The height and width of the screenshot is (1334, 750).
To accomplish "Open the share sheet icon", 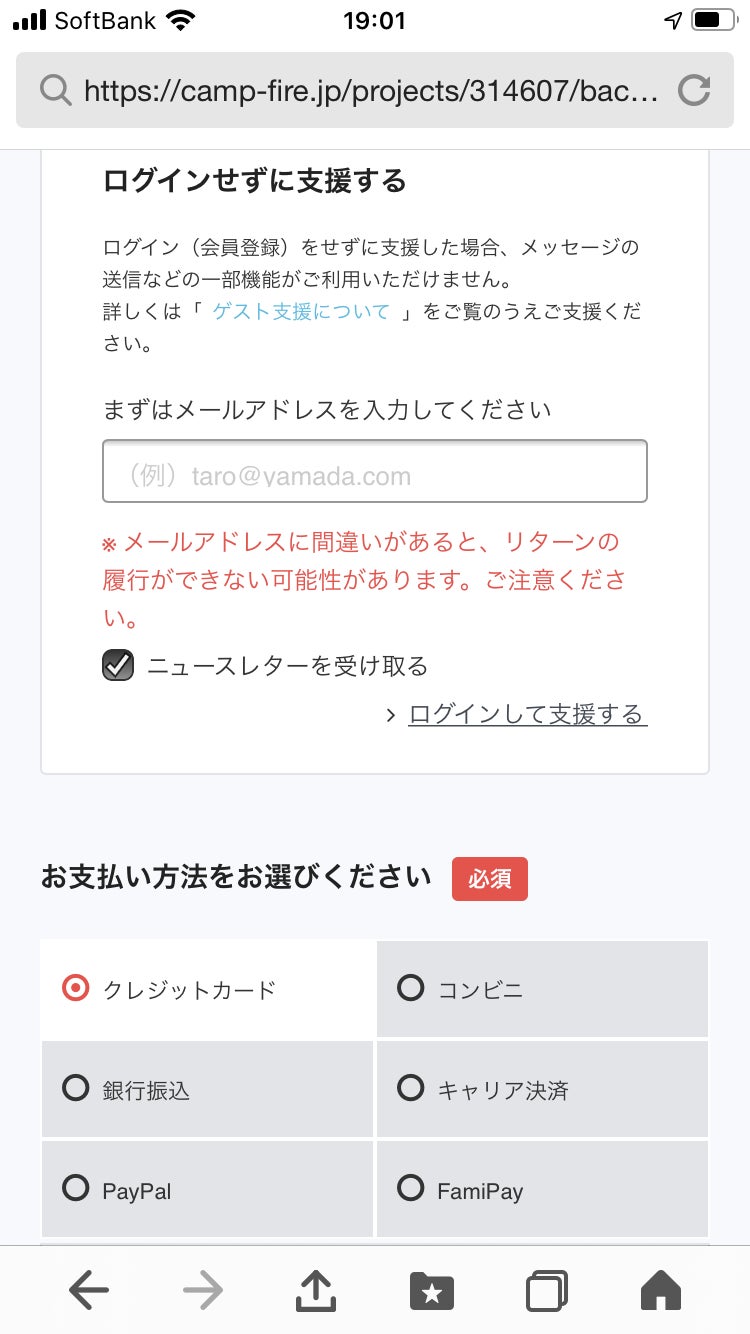I will point(317,1291).
